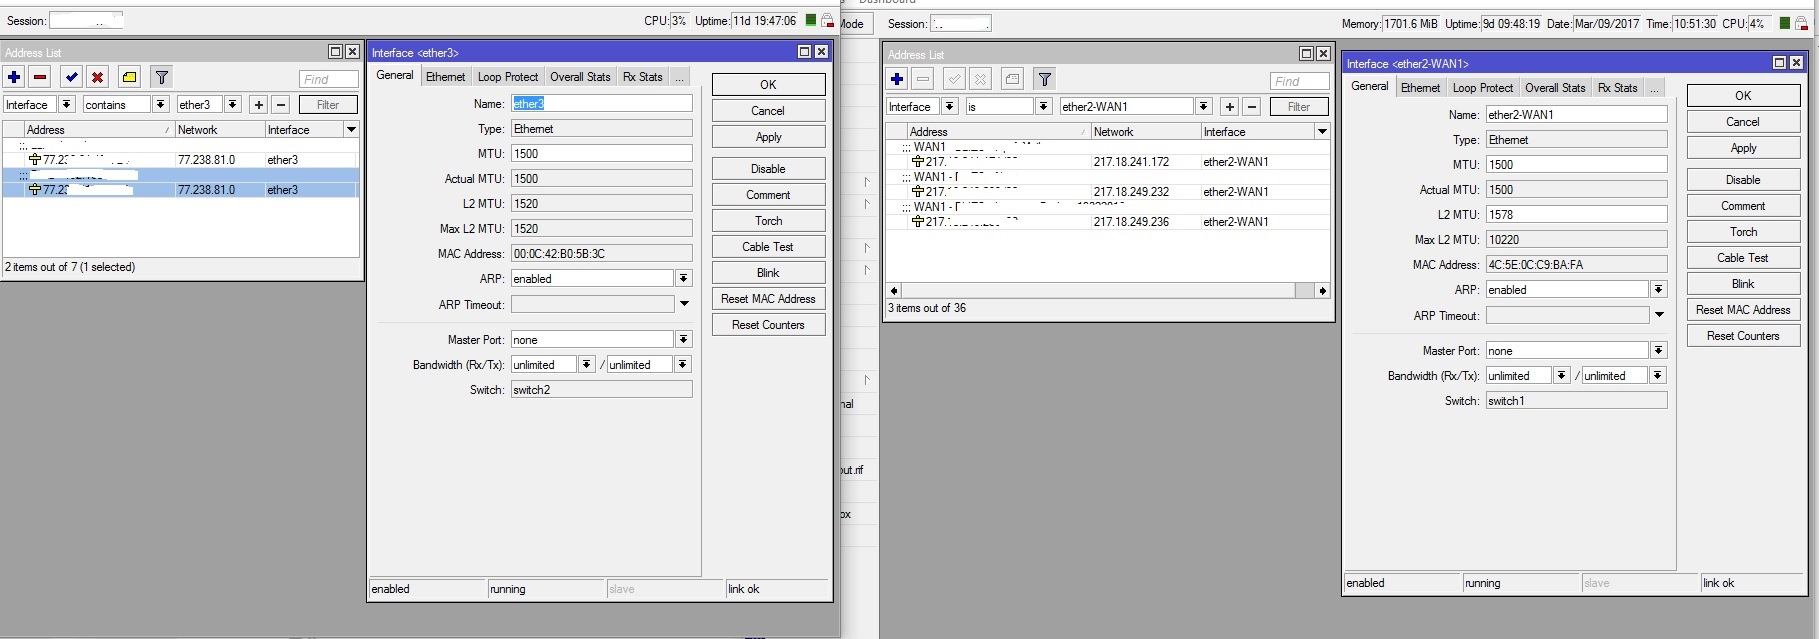Viewport: 1819px width, 639px height.
Task: Click the red minus remove icon in left Address List
Action: coord(40,77)
